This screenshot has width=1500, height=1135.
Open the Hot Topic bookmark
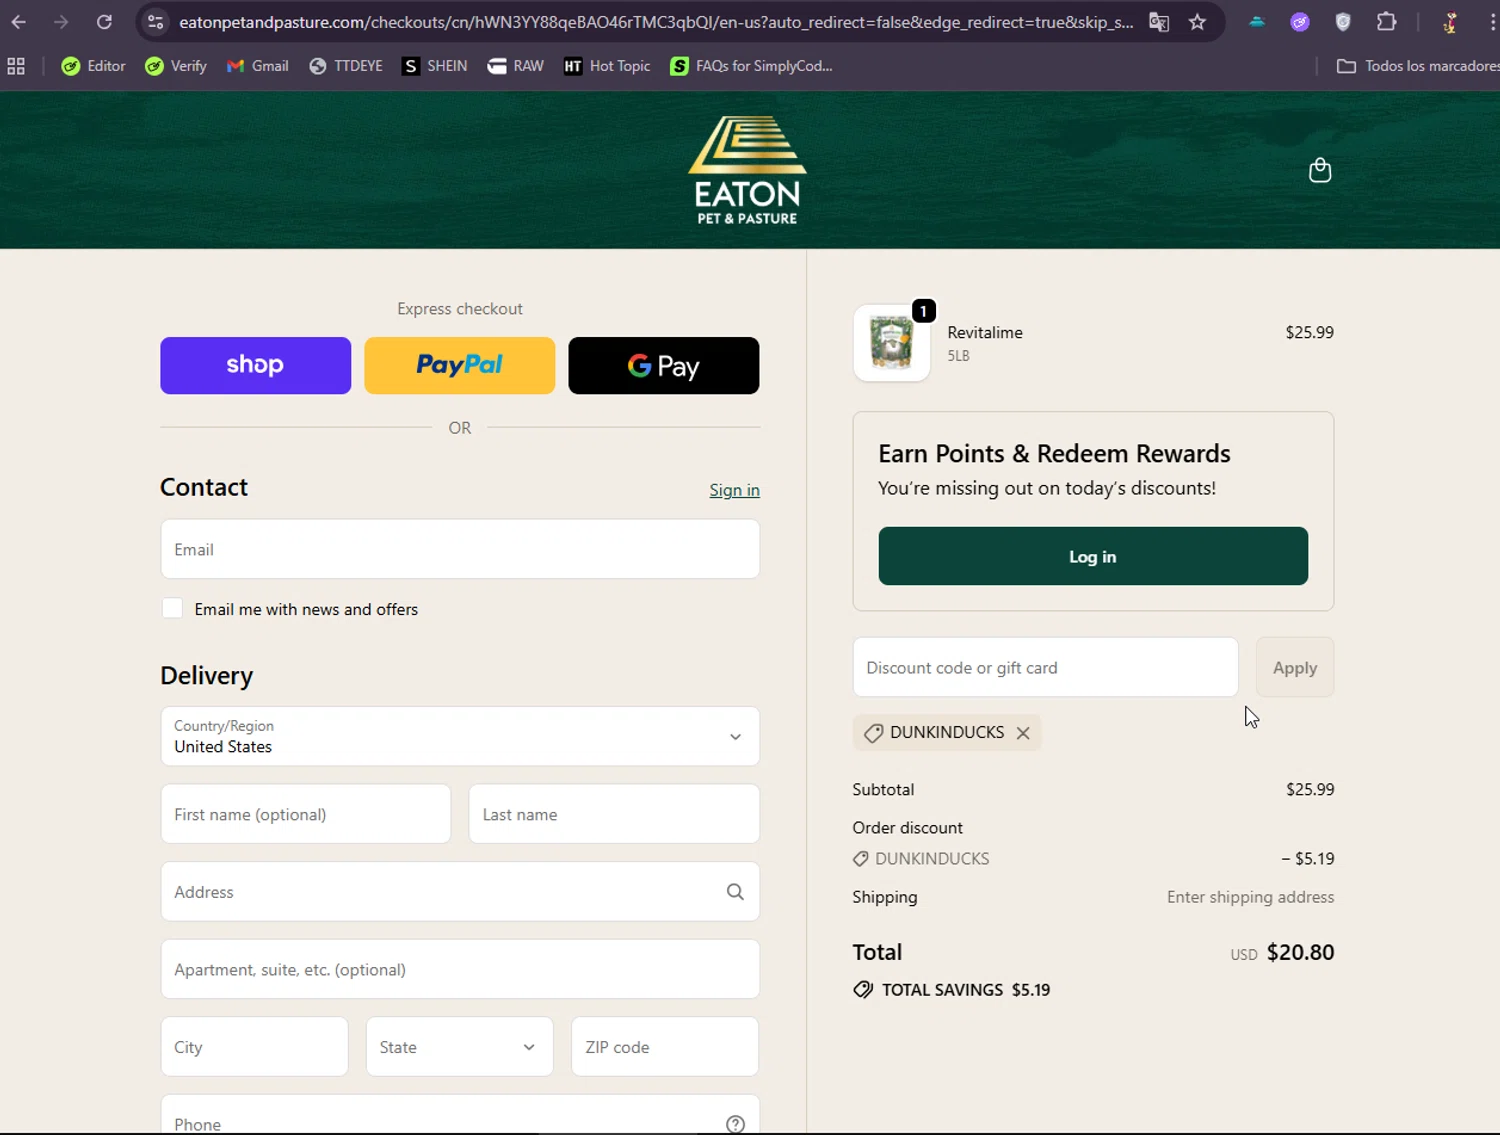tap(606, 66)
